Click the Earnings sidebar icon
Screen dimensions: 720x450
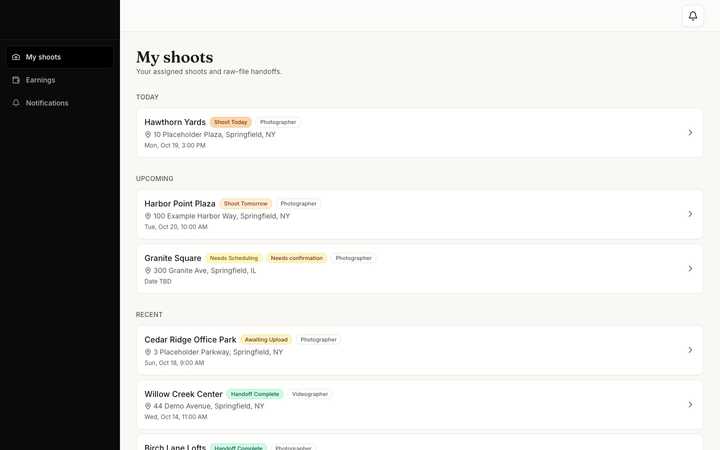[x=16, y=80]
